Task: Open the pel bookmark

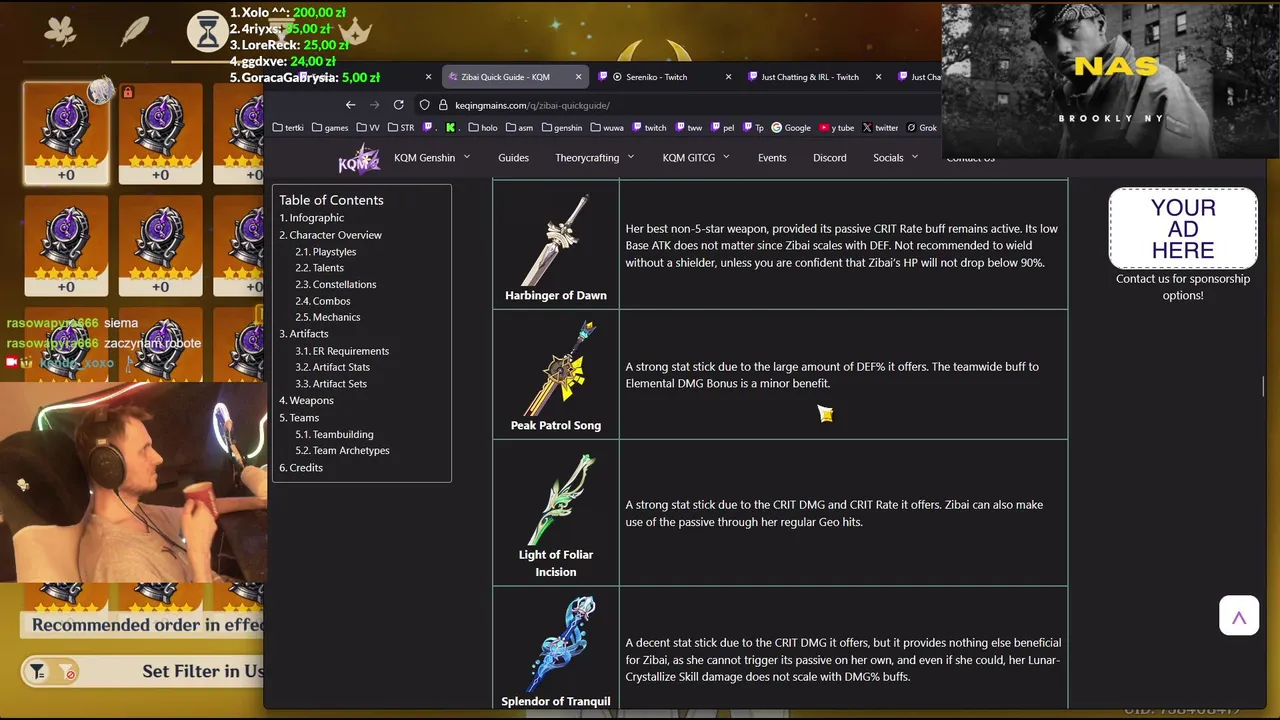Action: click(x=722, y=128)
